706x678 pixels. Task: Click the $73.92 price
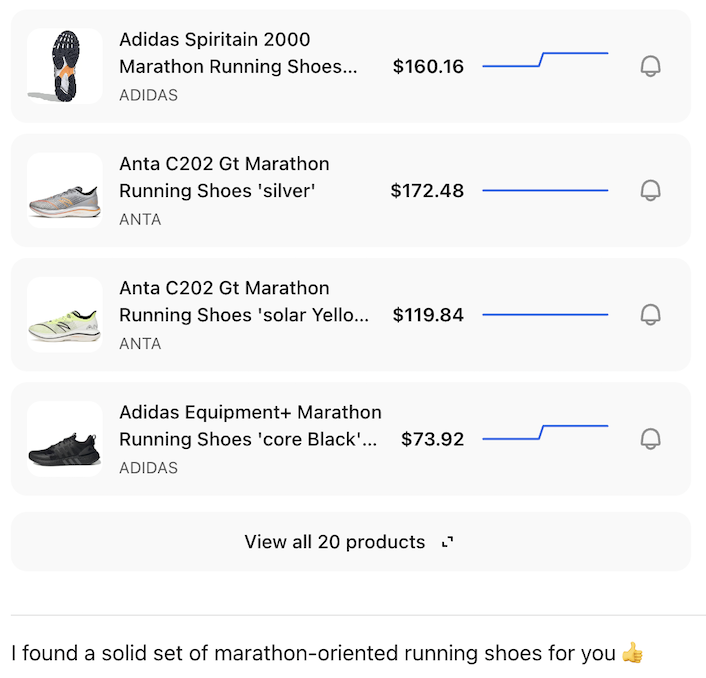pyautogui.click(x=432, y=439)
